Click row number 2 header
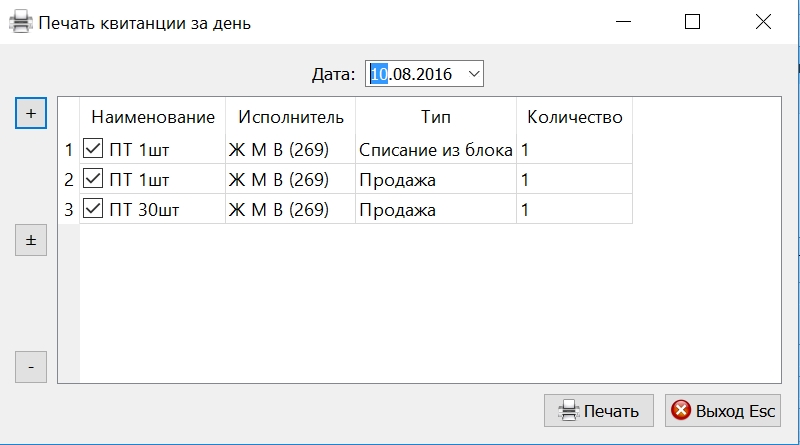The image size is (800, 445). (69, 179)
